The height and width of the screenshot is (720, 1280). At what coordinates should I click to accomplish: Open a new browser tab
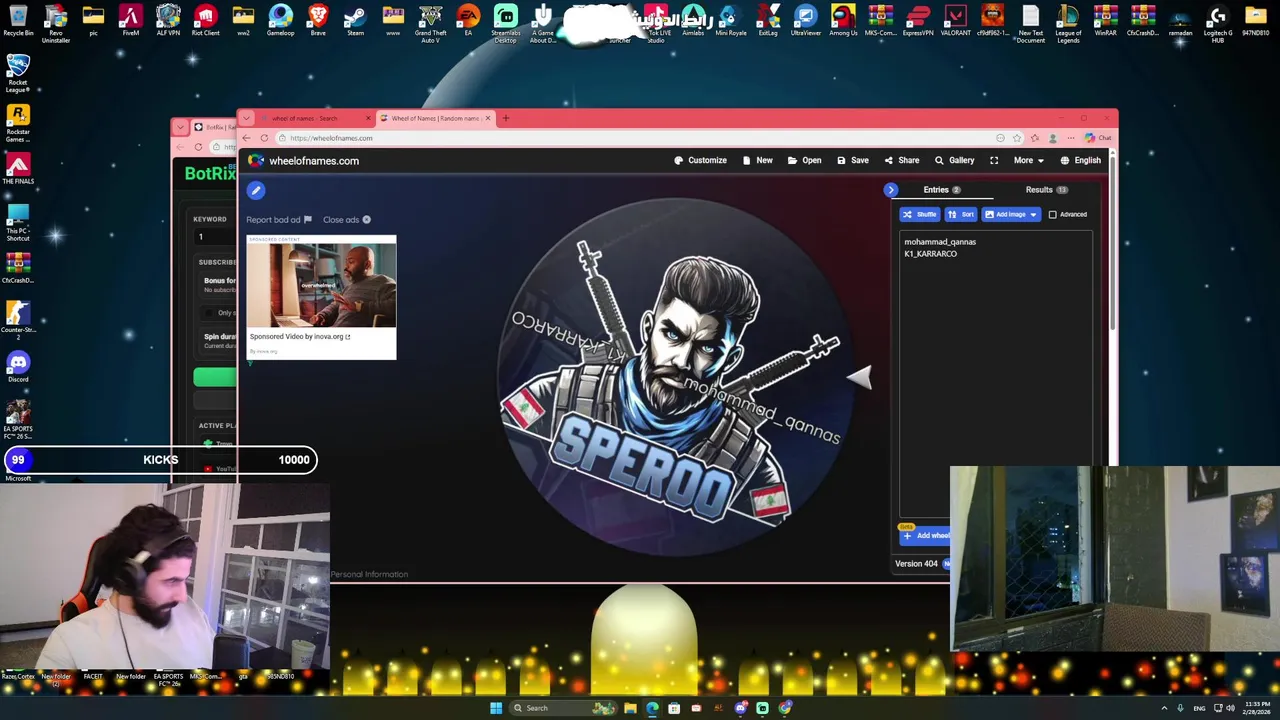point(505,118)
